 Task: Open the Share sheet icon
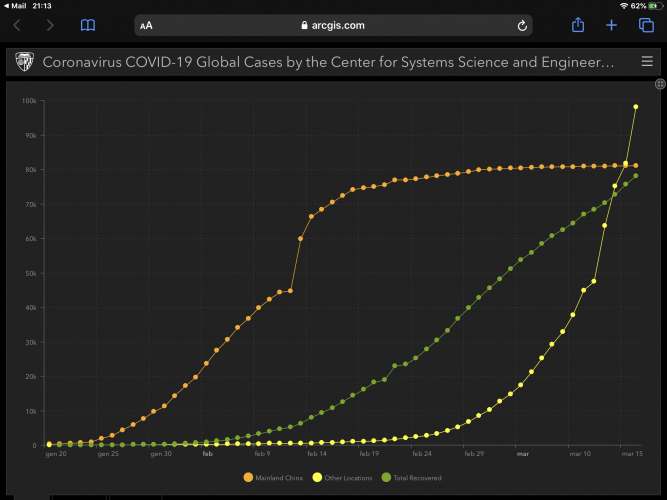(x=578, y=25)
